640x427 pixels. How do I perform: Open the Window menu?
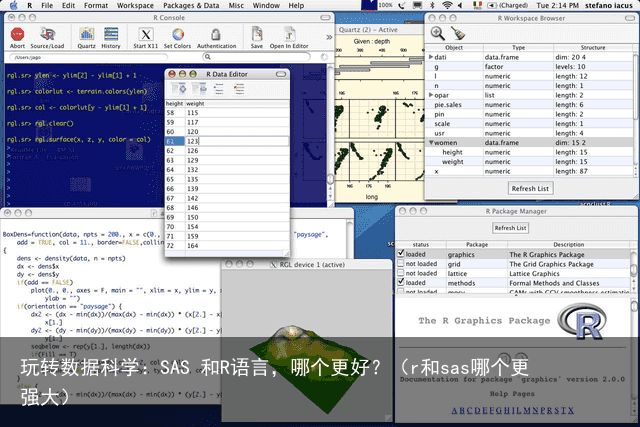click(266, 5)
